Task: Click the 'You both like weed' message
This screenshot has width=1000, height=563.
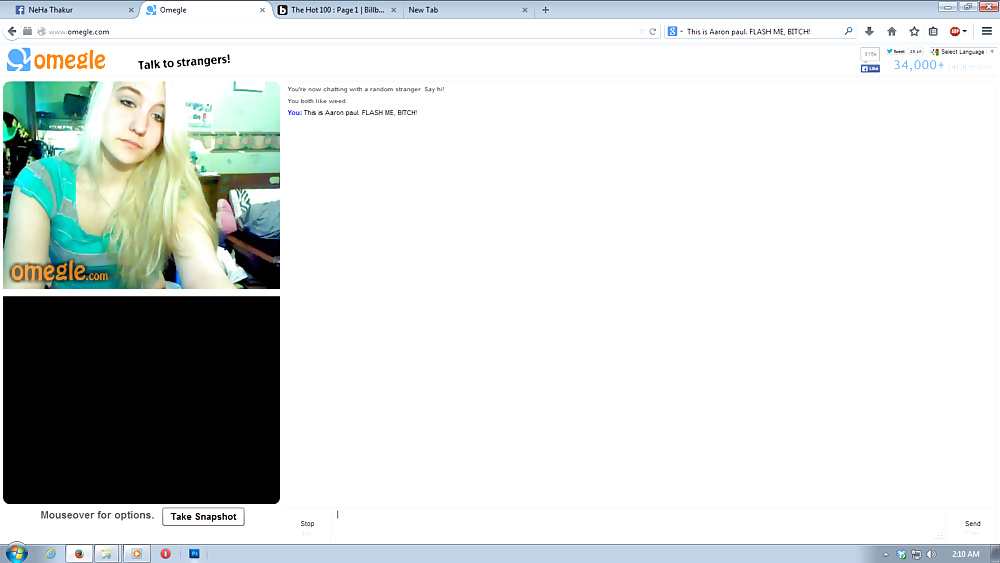Action: click(x=316, y=101)
